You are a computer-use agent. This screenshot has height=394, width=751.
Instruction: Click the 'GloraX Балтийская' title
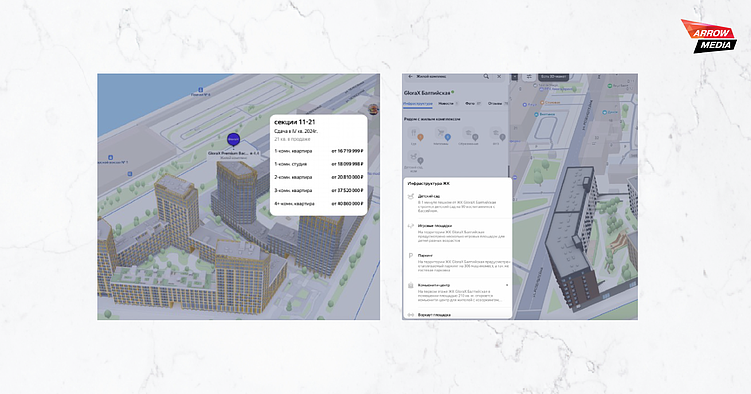(x=427, y=92)
